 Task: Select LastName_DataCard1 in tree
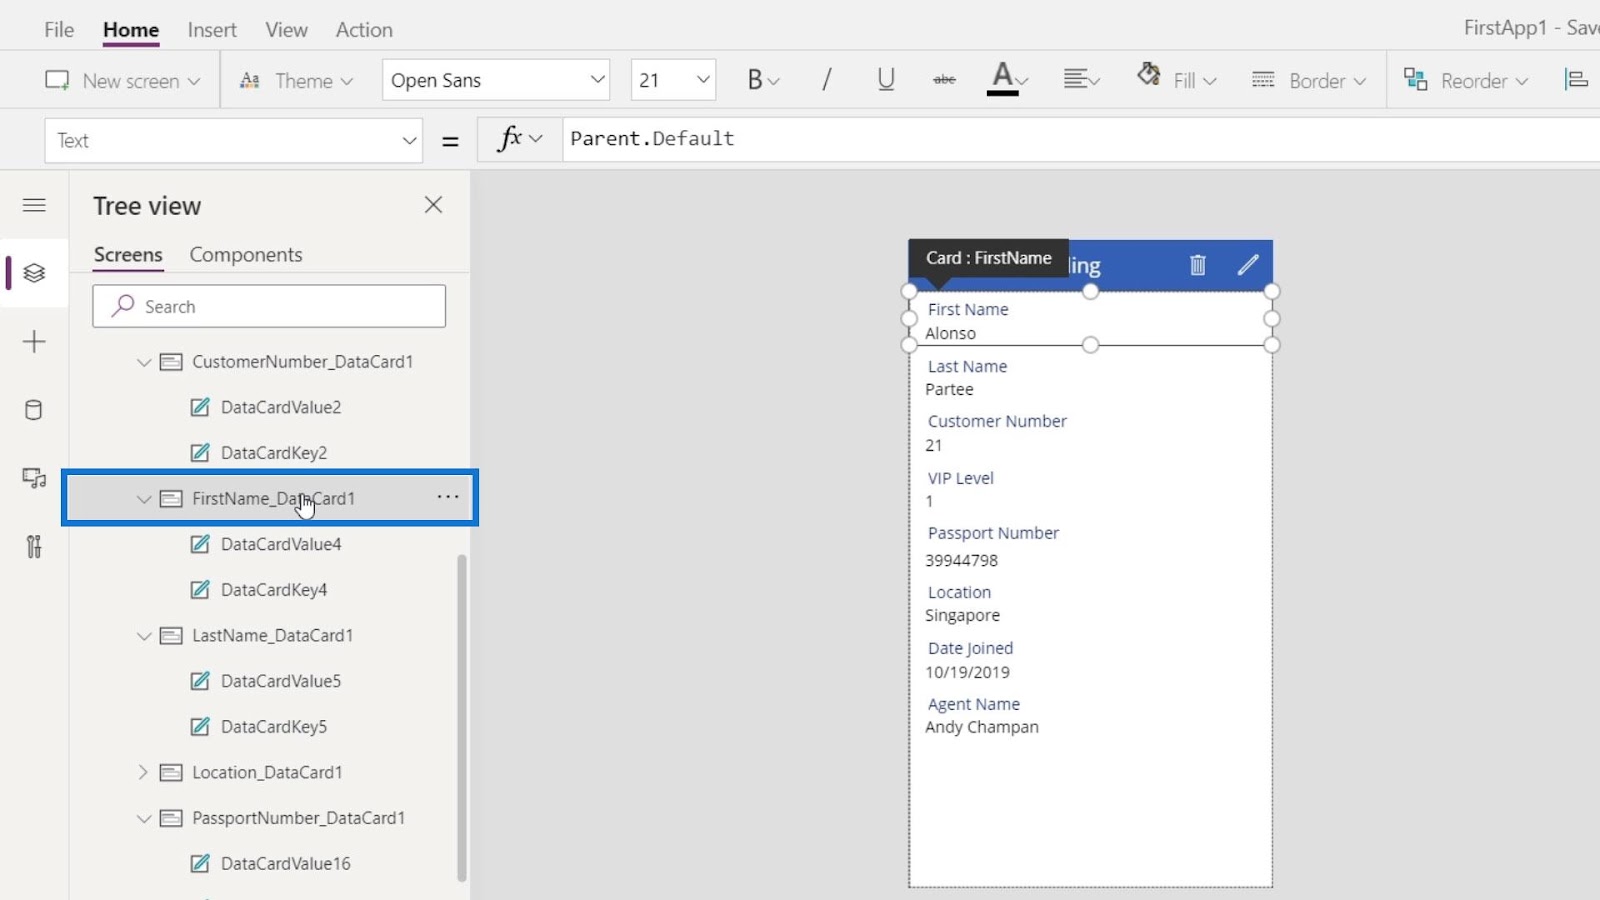pos(272,636)
